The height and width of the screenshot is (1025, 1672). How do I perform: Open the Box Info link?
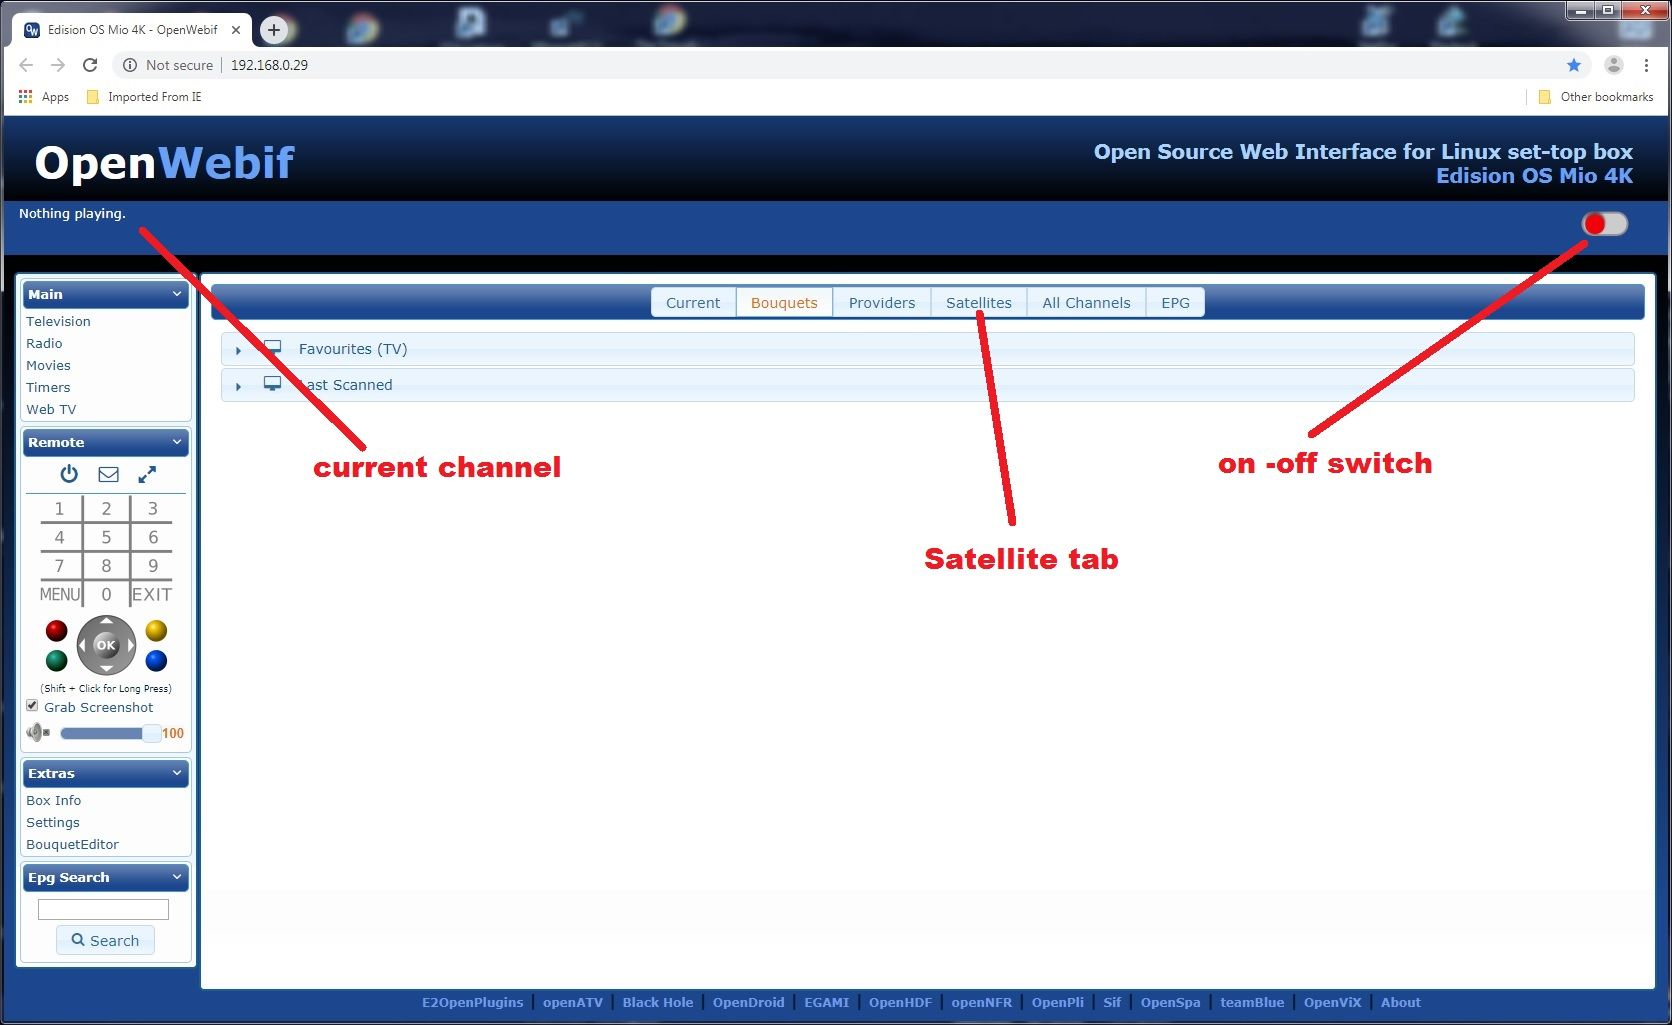[54, 800]
